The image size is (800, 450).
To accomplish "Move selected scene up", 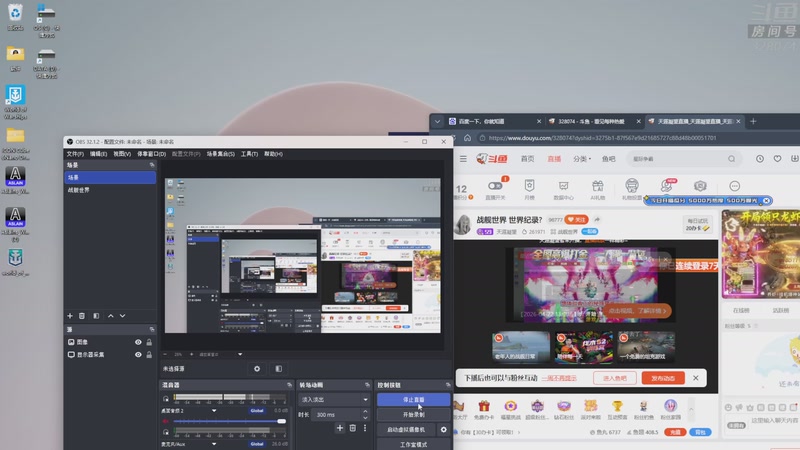I will click(x=111, y=316).
